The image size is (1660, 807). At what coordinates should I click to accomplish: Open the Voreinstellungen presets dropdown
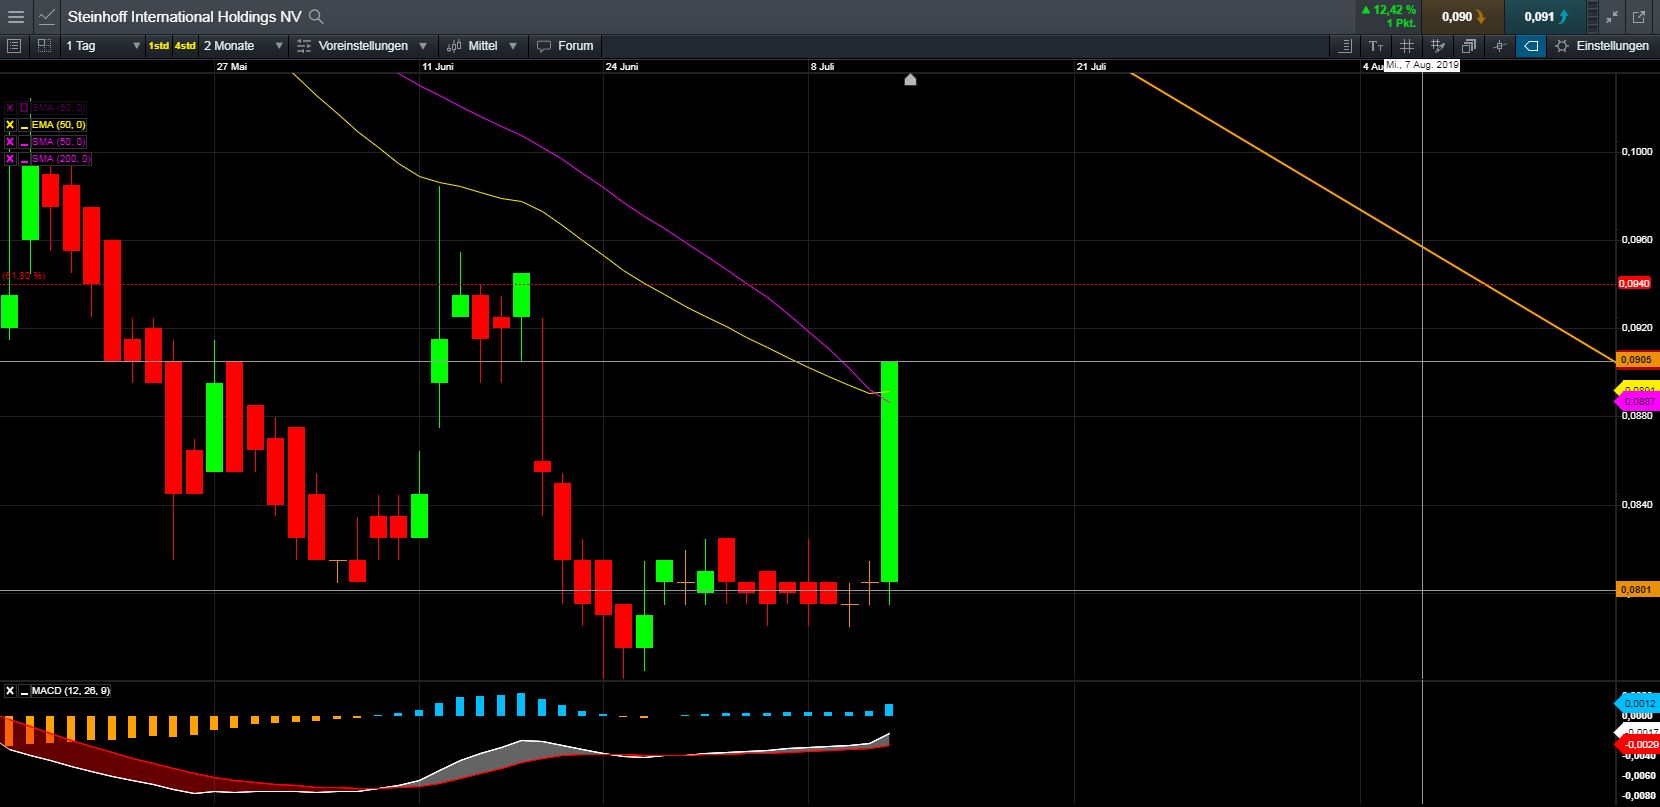pyautogui.click(x=362, y=46)
